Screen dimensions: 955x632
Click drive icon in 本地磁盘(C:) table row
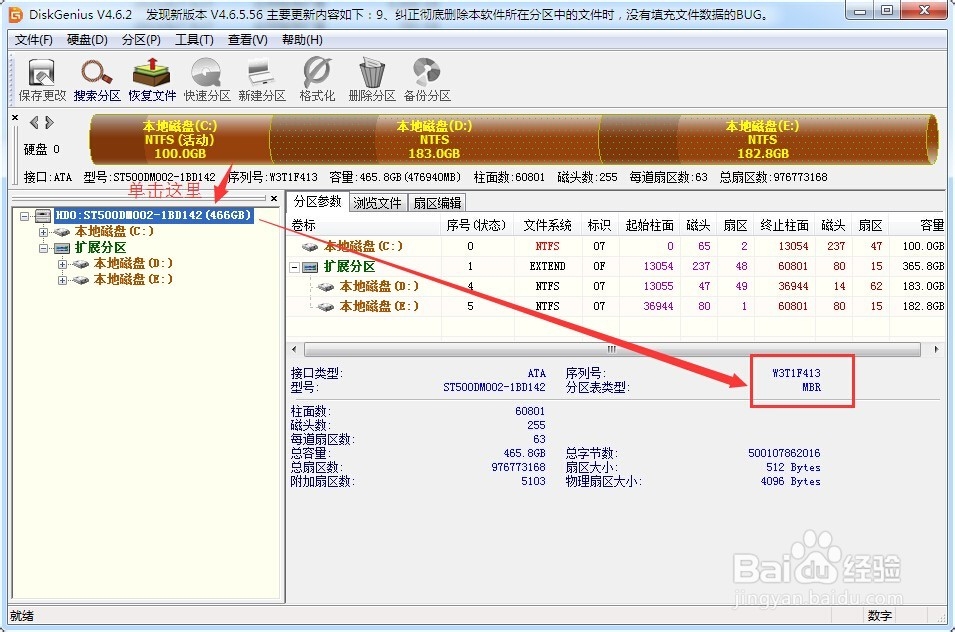click(310, 247)
